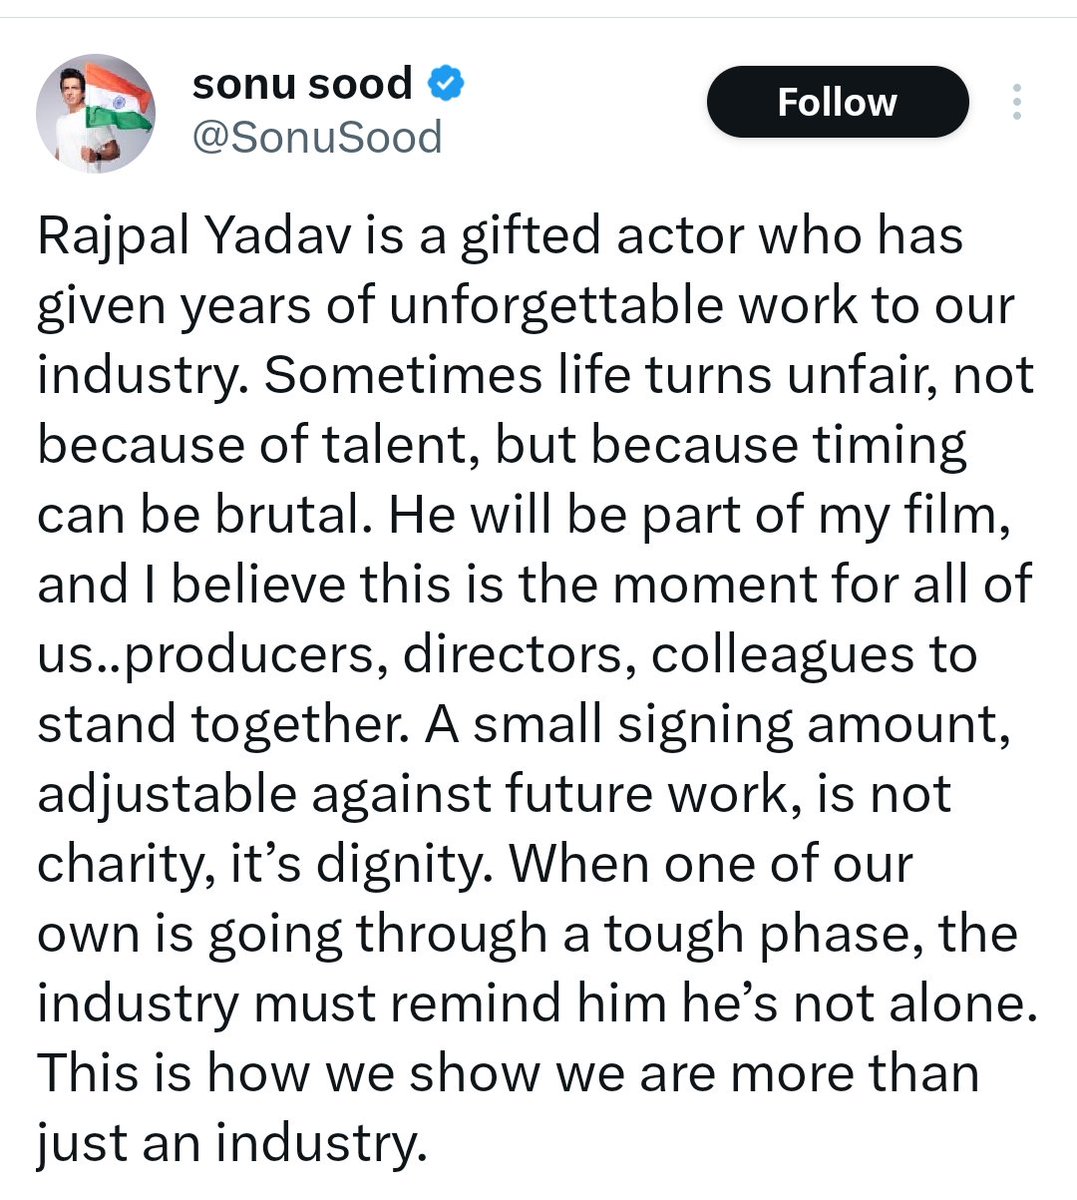Open the three-dot more options menu
The image size is (1077, 1200).
pyautogui.click(x=1016, y=102)
